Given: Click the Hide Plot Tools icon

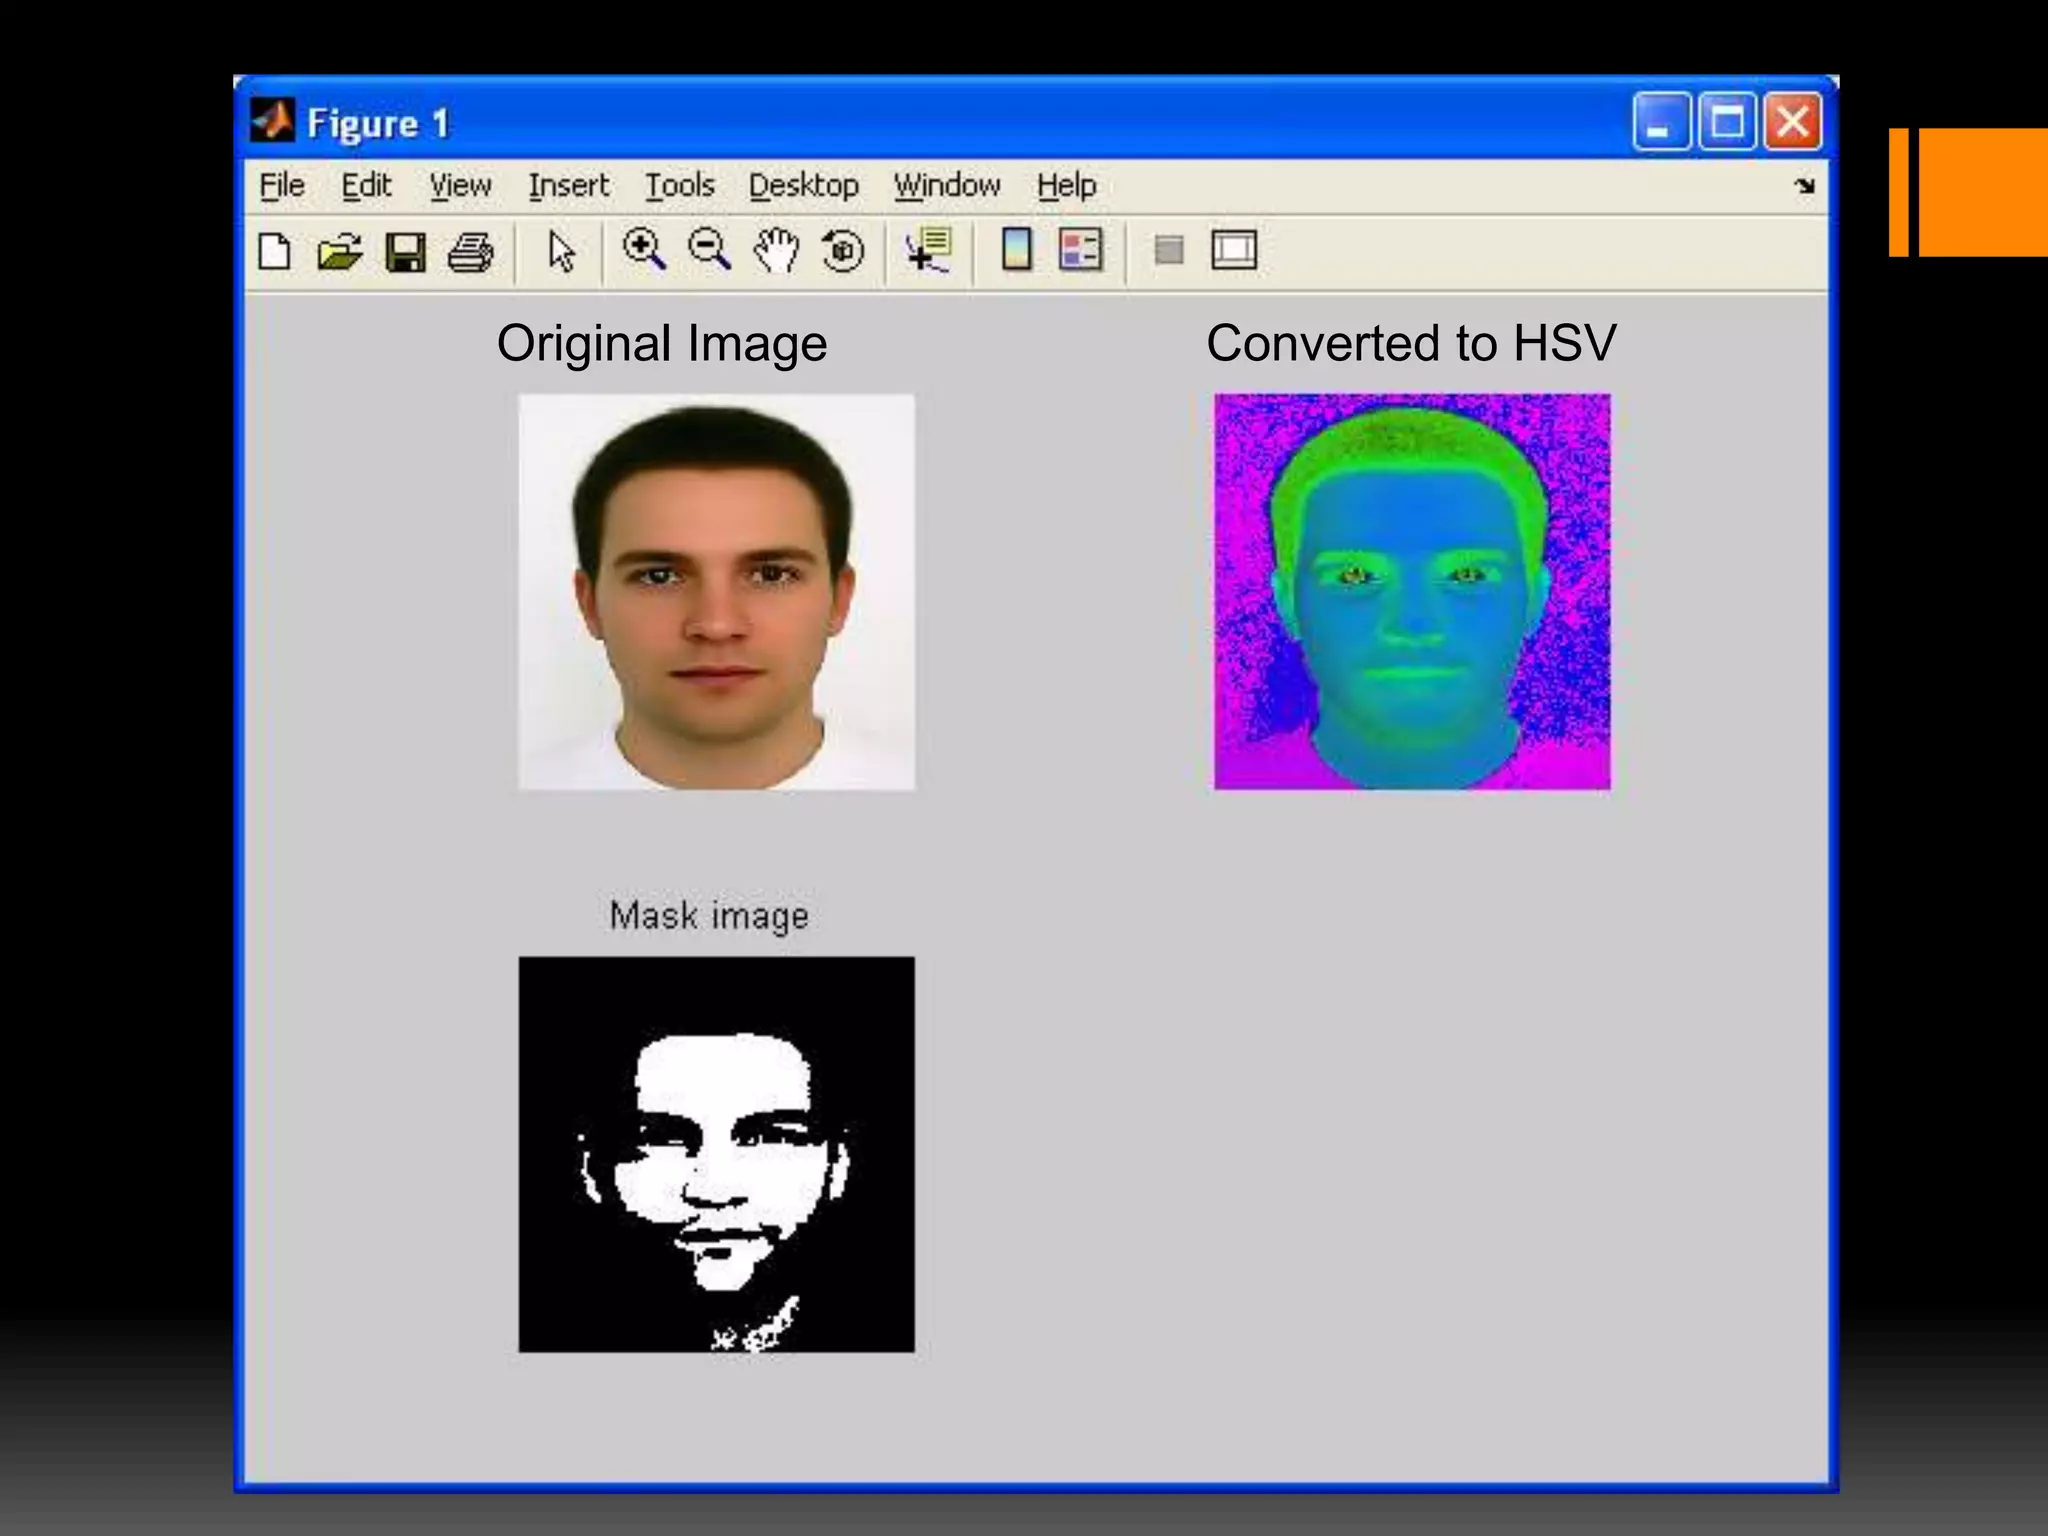Looking at the screenshot, I should coord(1169,250).
